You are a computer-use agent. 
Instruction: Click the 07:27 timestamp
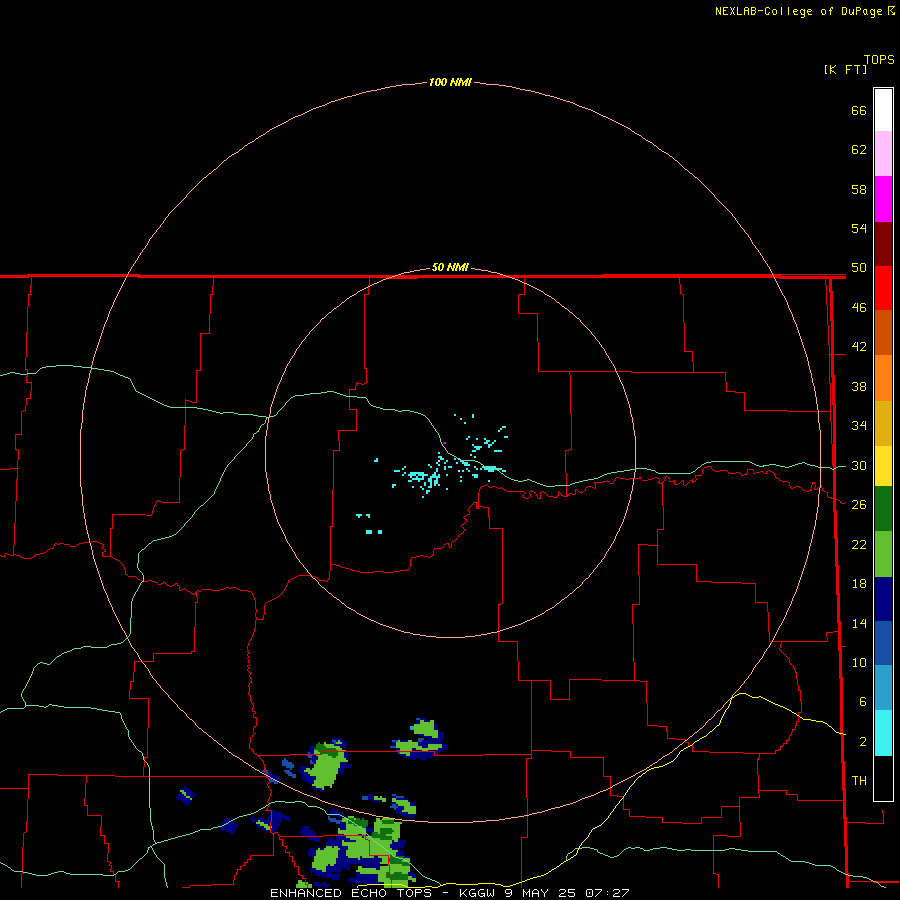(607, 893)
